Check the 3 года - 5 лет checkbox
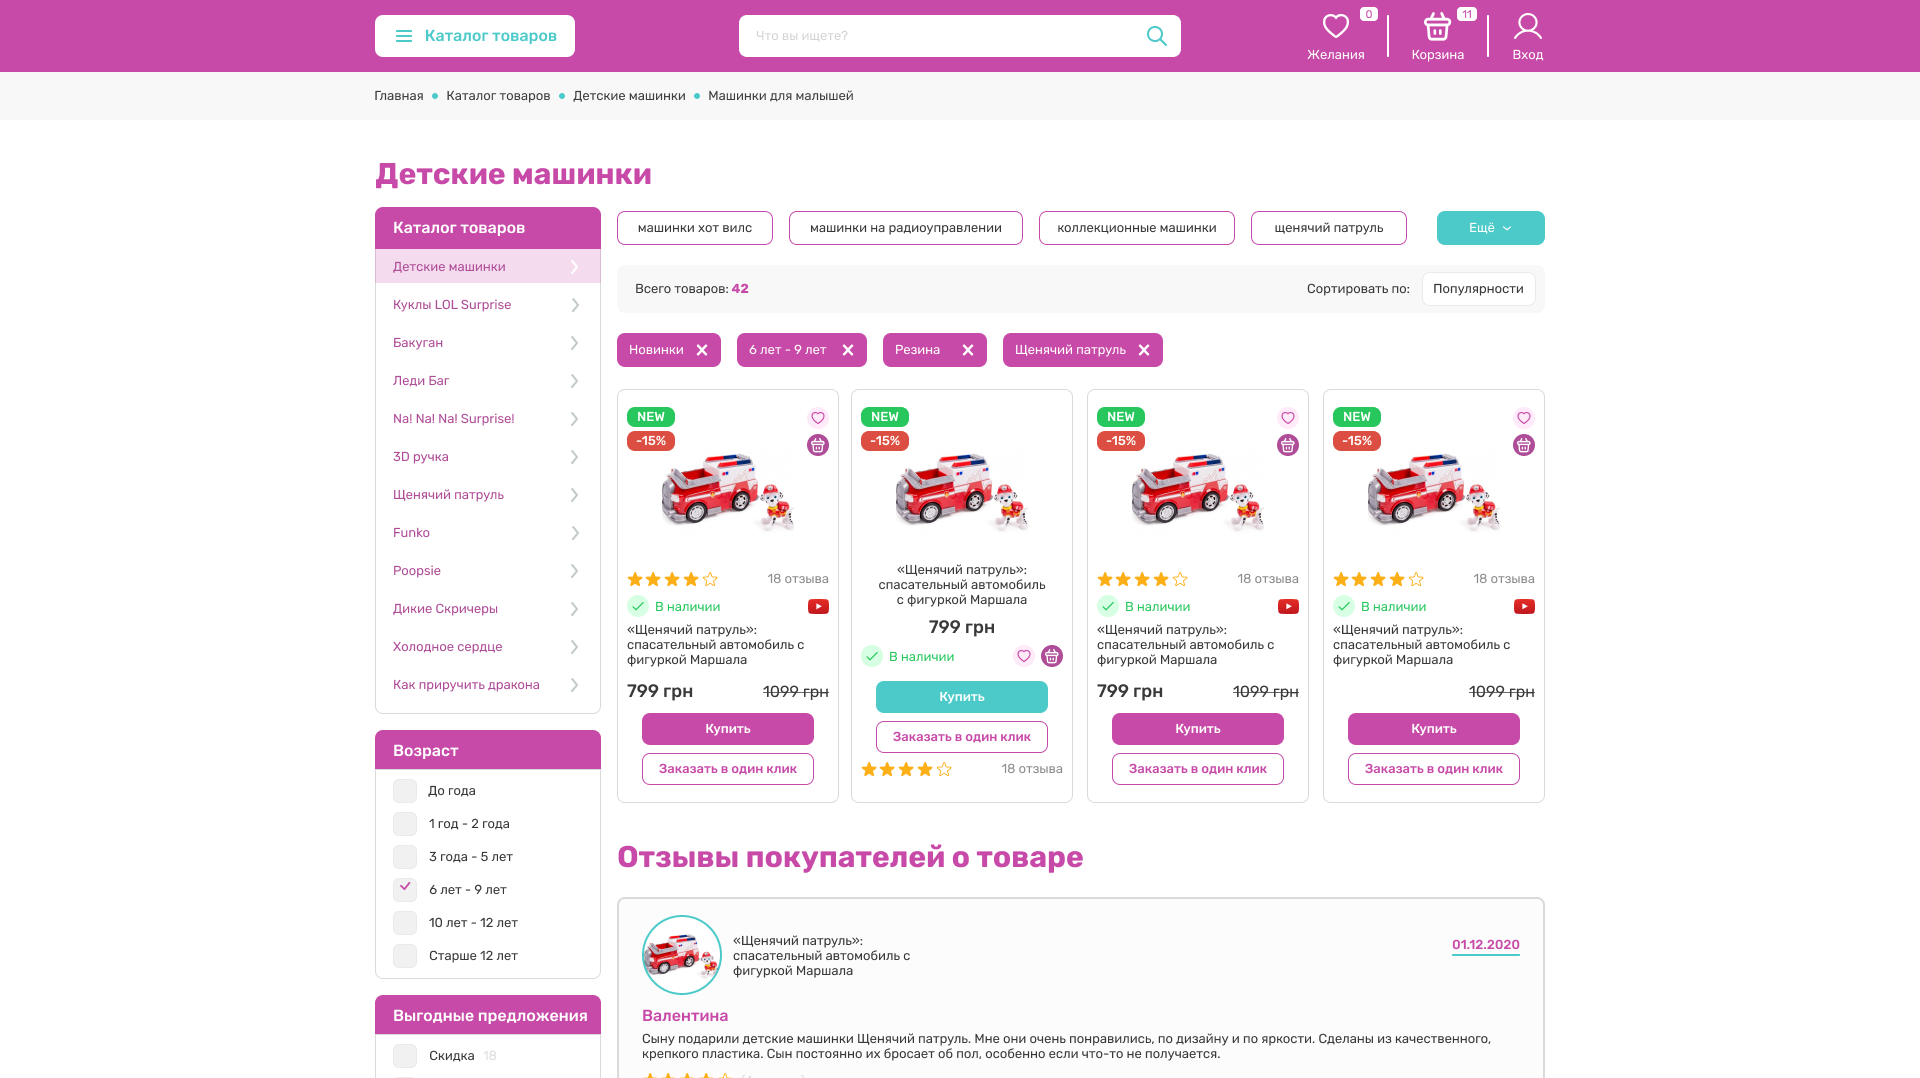Viewport: 1920px width, 1078px height. pos(405,857)
